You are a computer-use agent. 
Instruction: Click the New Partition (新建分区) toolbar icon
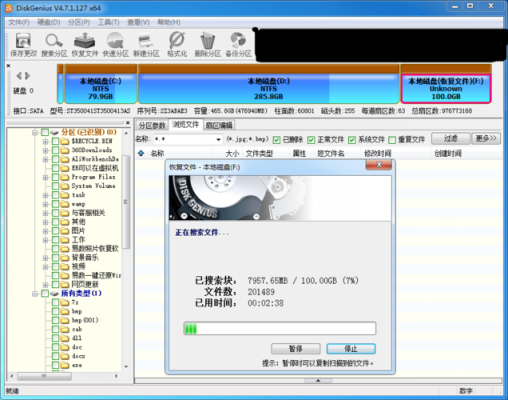click(x=146, y=41)
